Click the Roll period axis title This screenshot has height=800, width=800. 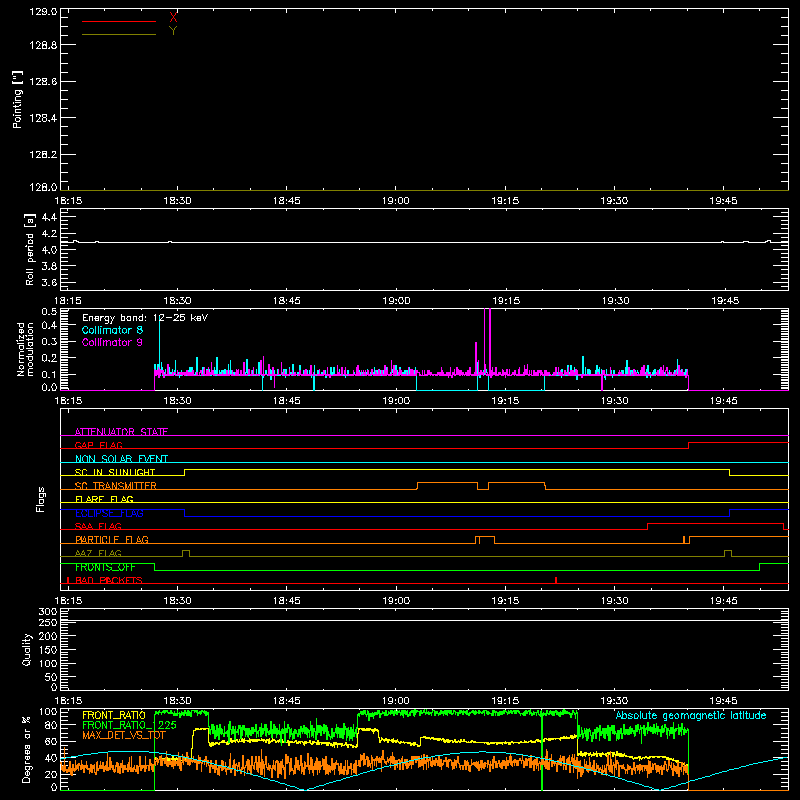[x=30, y=249]
